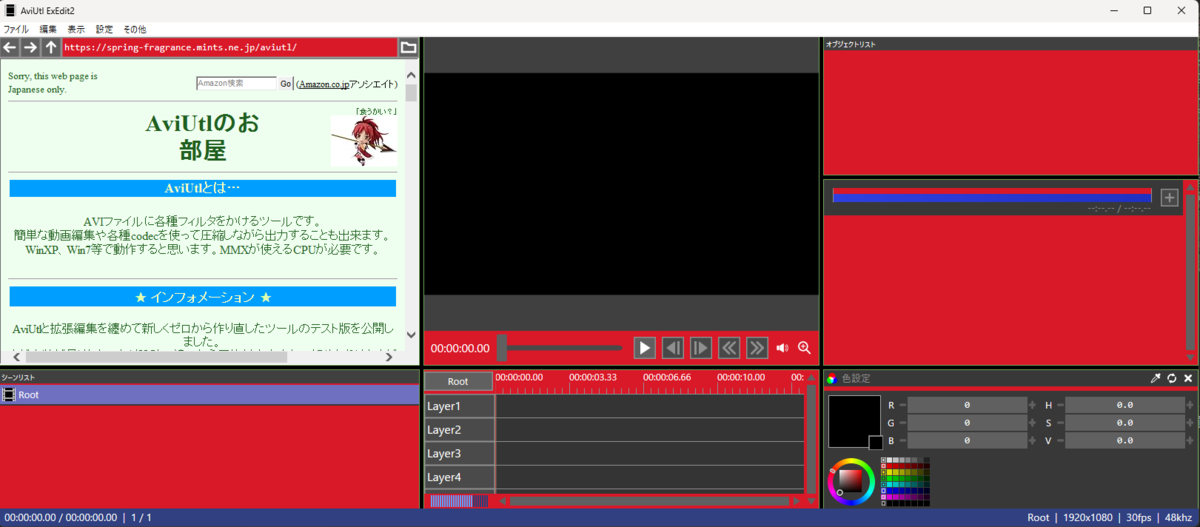Click the Root scene button on the timeline
The width and height of the screenshot is (1200, 527).
[x=458, y=381]
